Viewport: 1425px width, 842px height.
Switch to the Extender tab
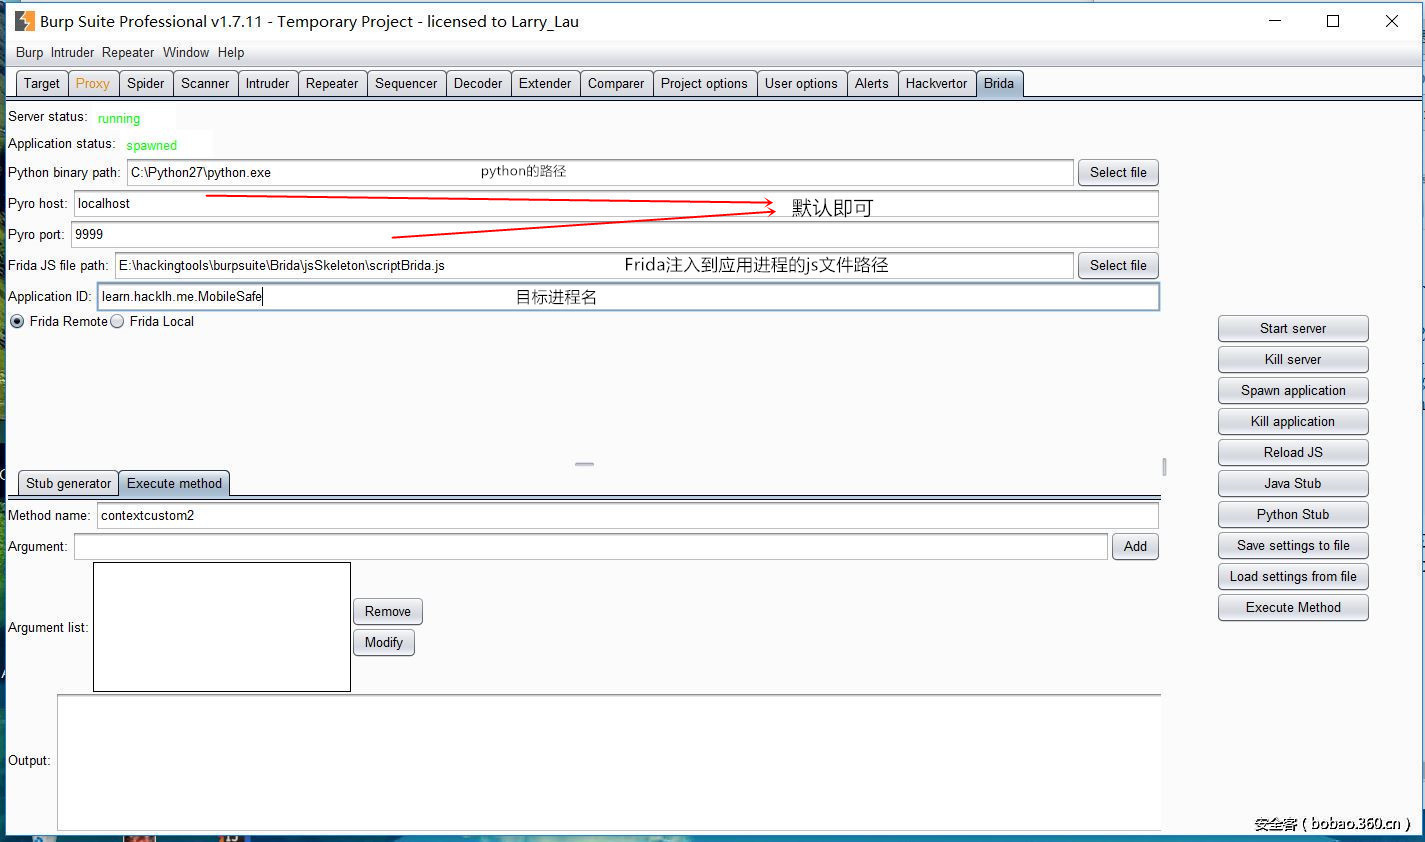(x=545, y=83)
